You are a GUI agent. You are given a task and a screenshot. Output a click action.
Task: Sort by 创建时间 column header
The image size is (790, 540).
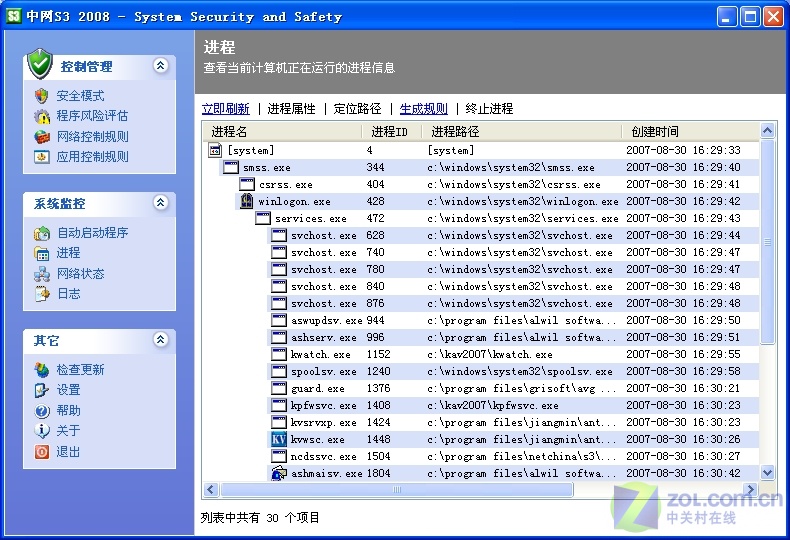[690, 132]
